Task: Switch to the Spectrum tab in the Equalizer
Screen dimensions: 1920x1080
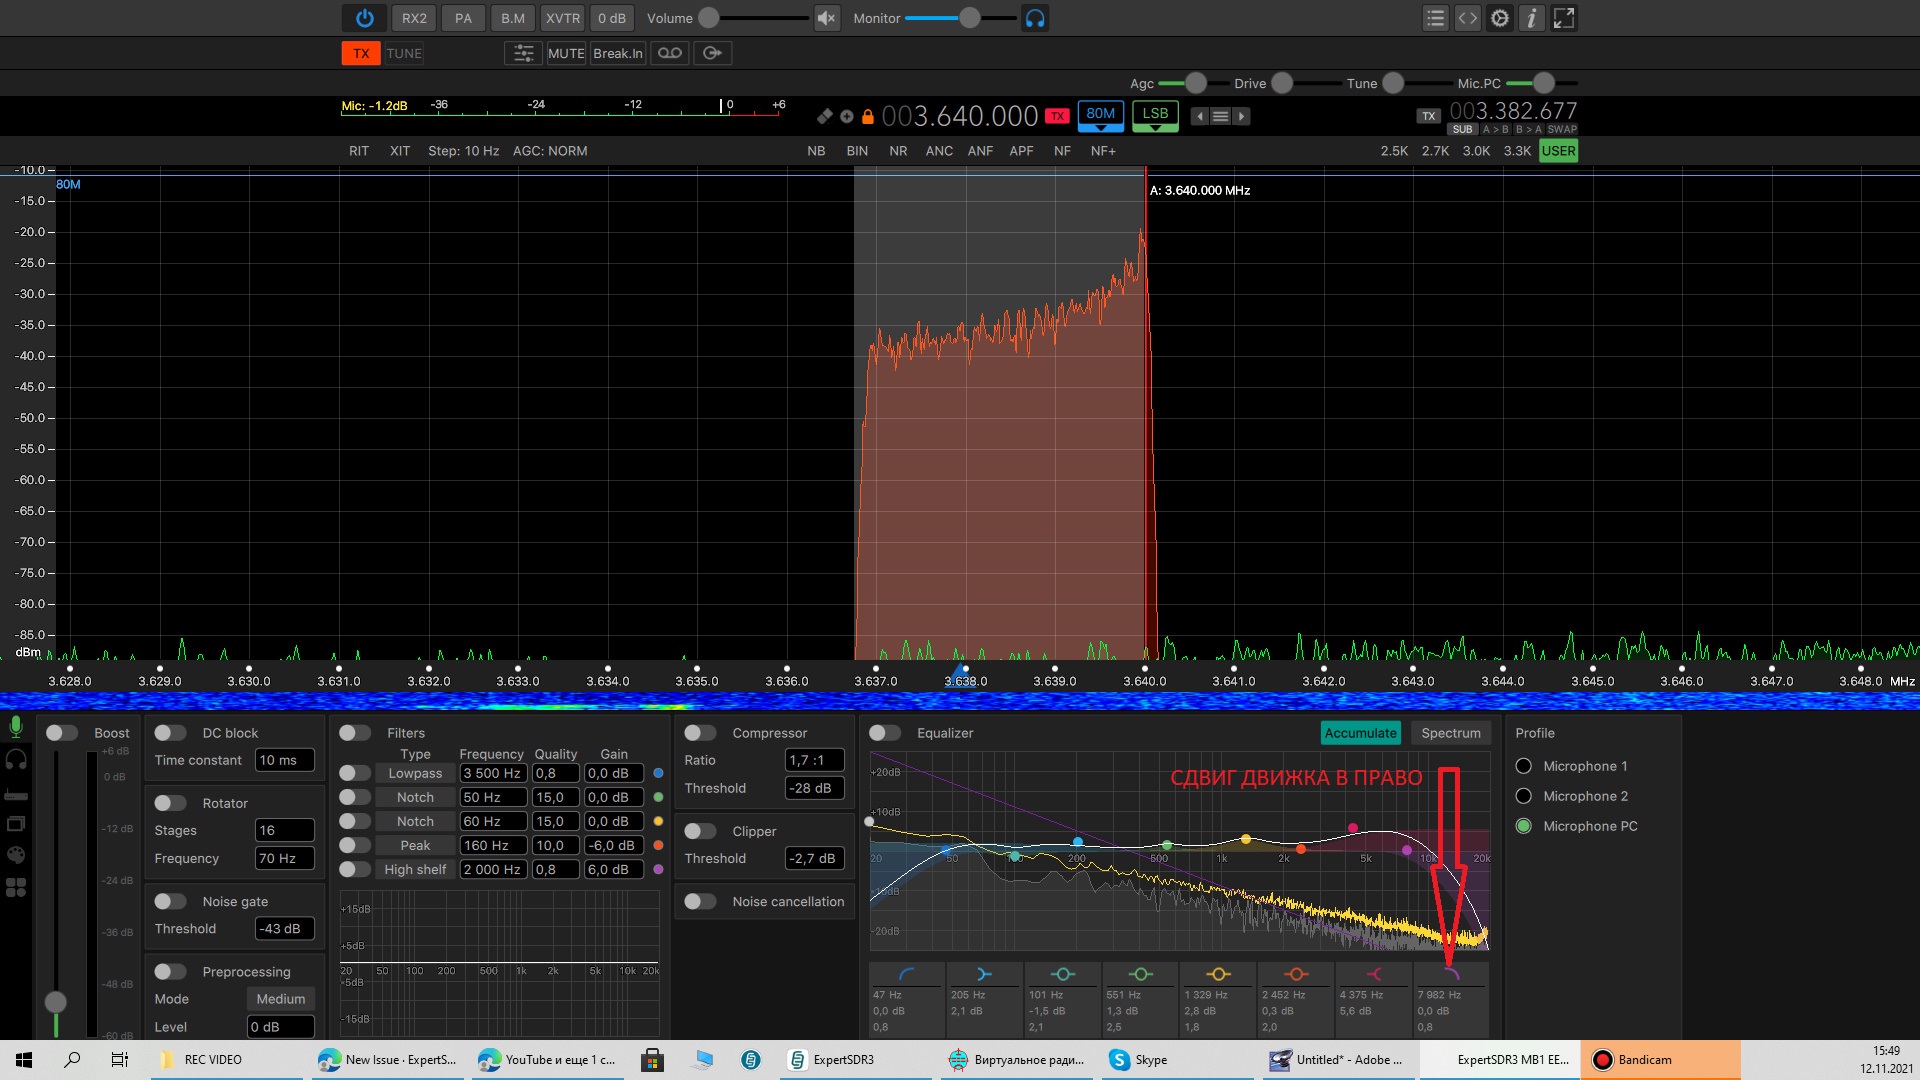Action: coord(1451,733)
